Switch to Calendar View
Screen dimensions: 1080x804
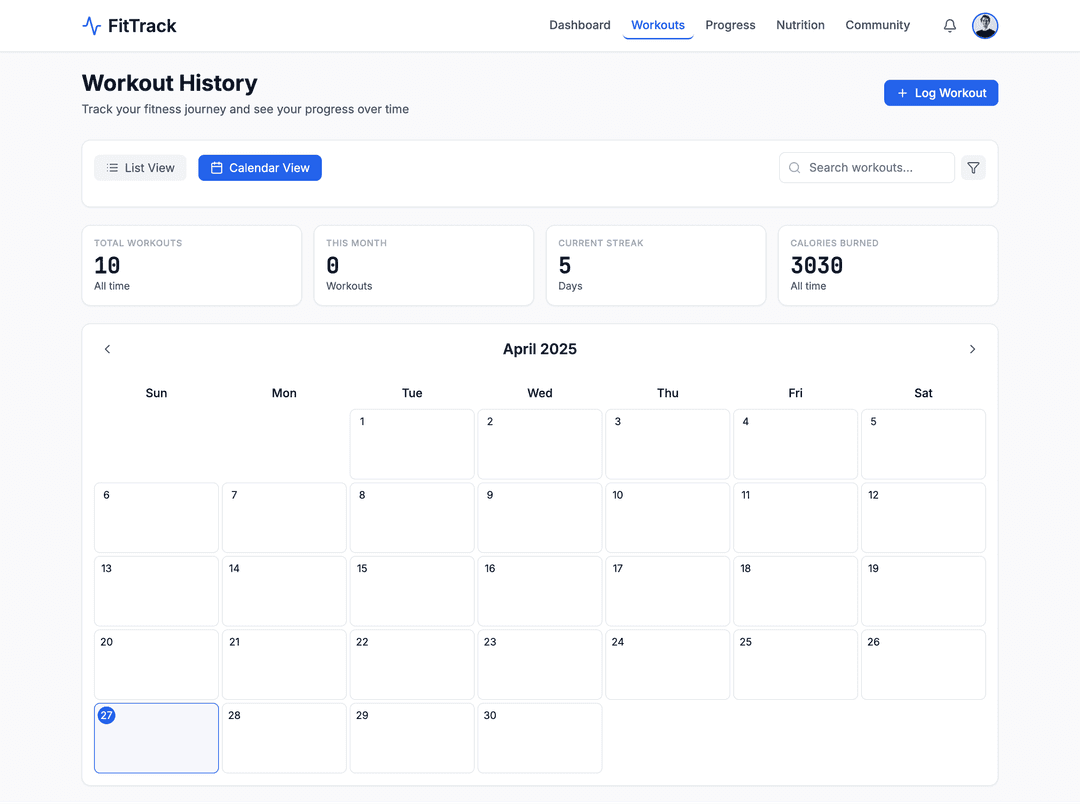pos(260,168)
